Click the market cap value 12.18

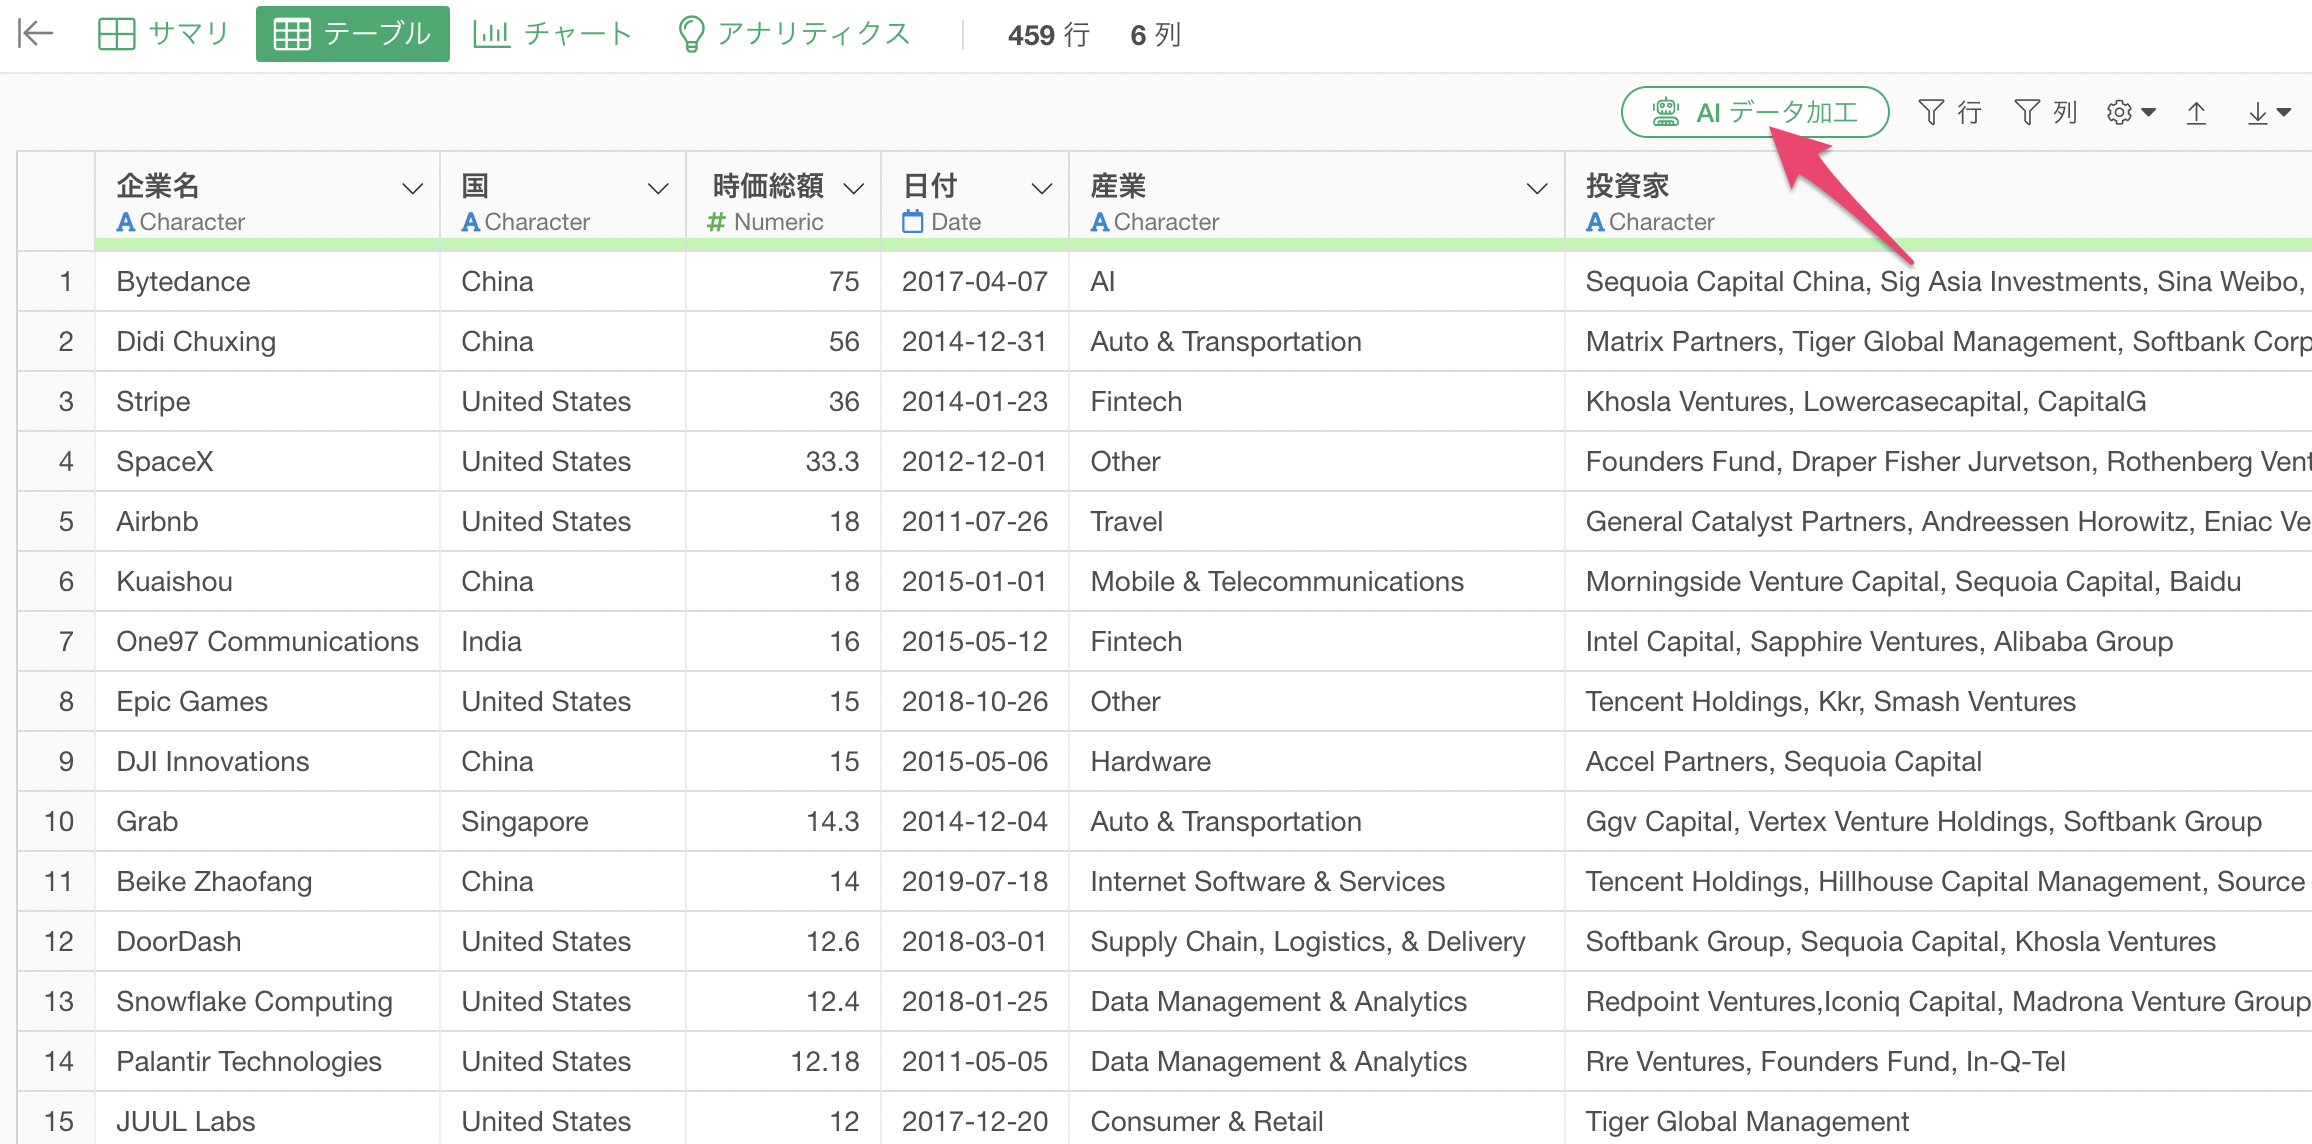825,1062
